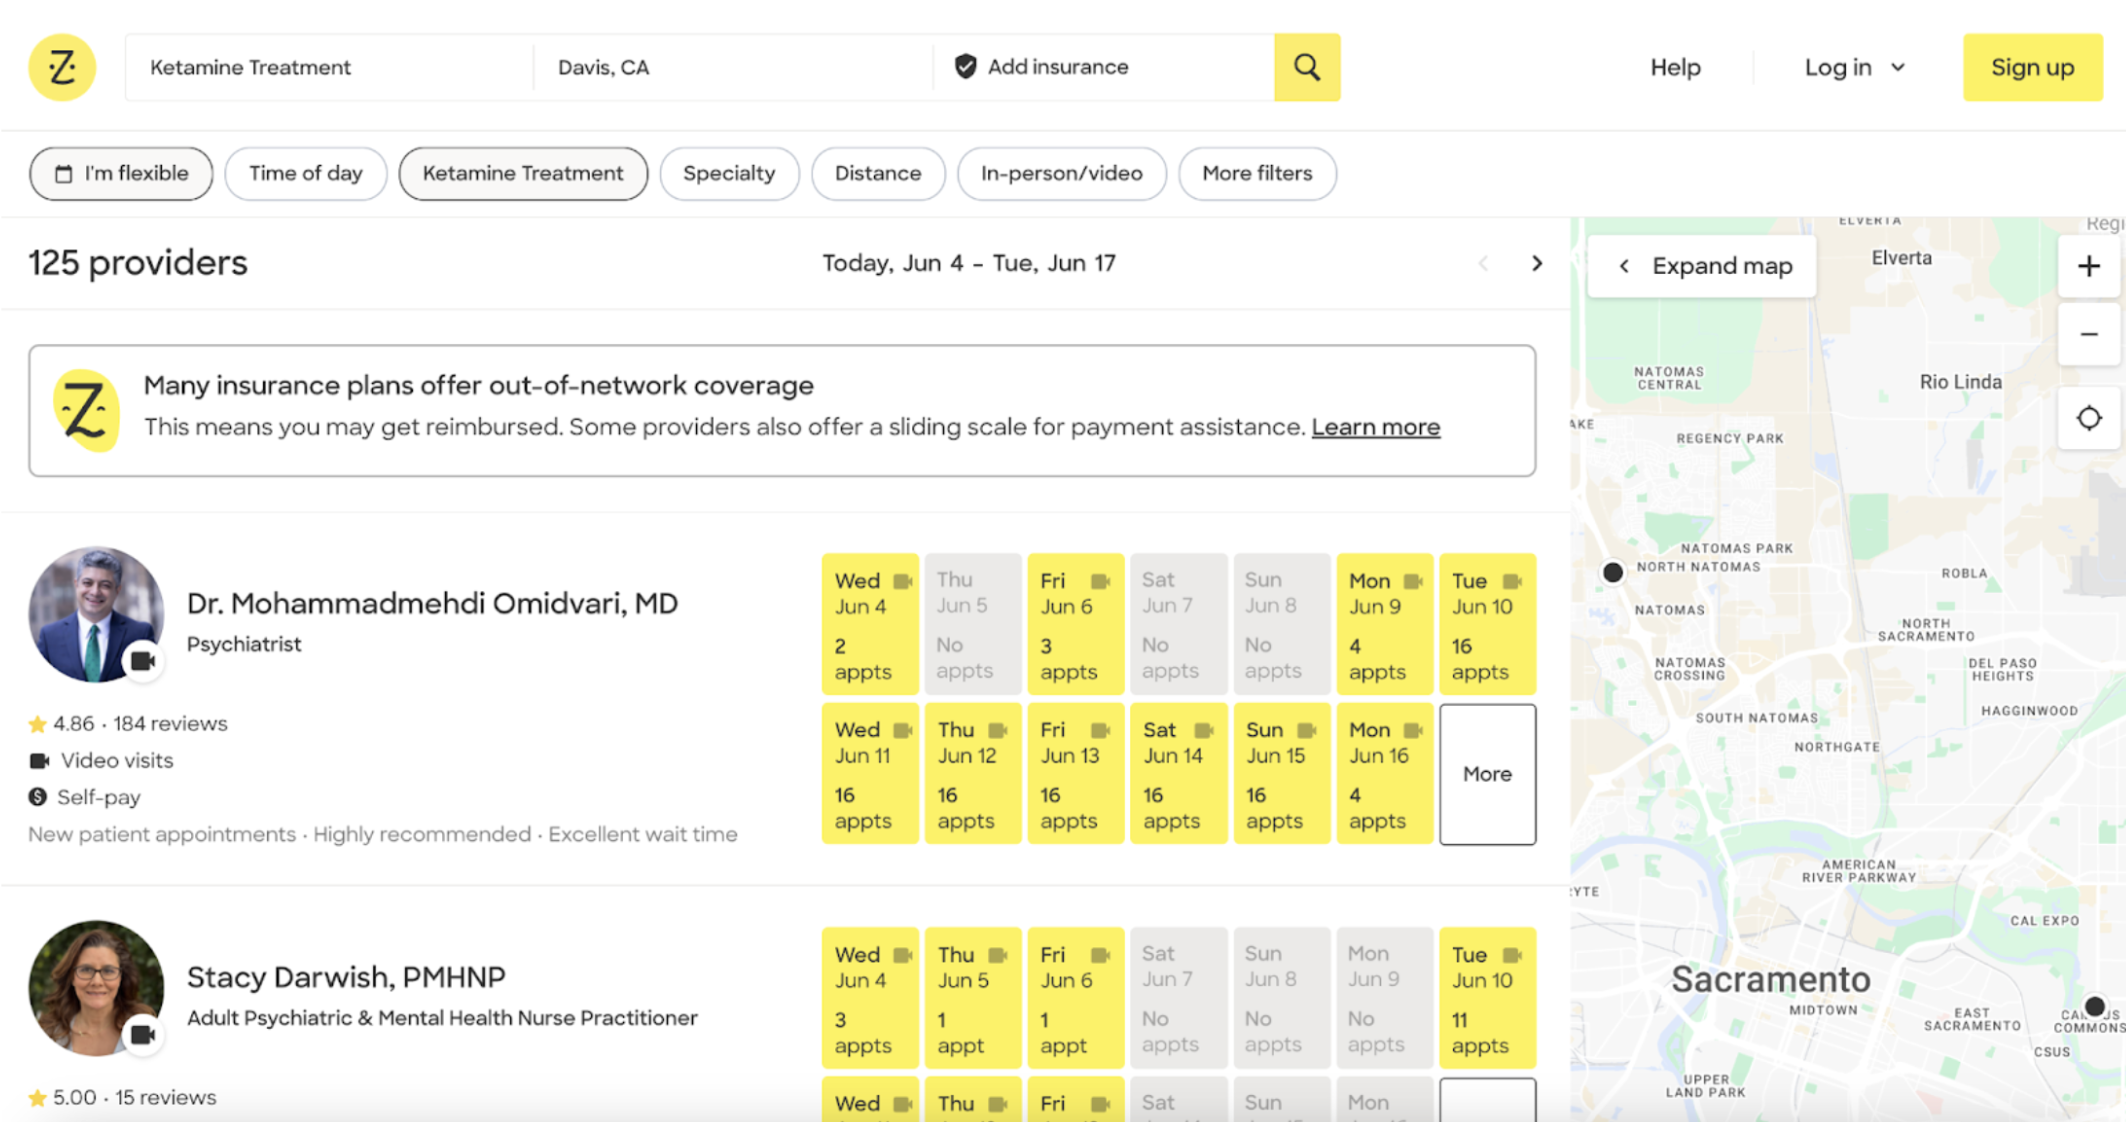Open the Time of day filter
The width and height of the screenshot is (2126, 1122).
306,174
